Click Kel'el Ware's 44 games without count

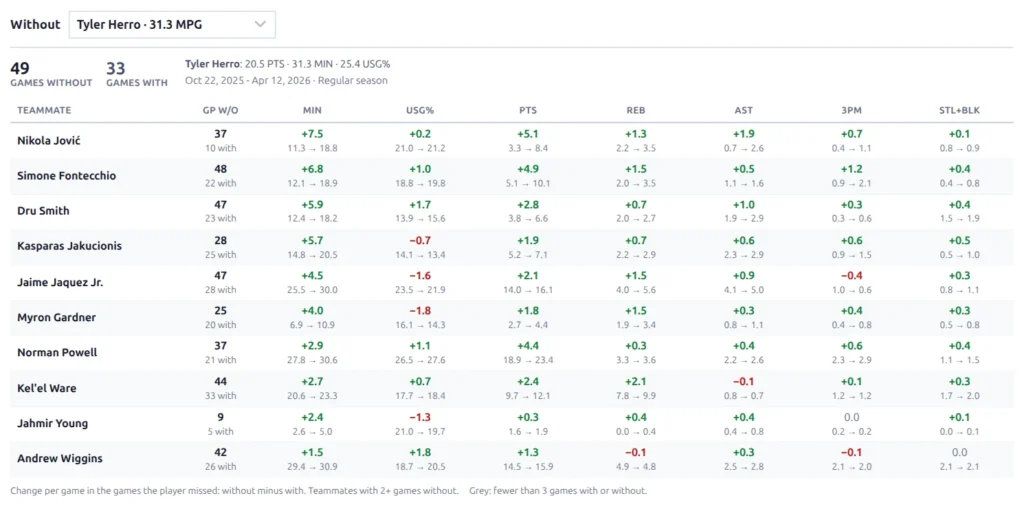pyautogui.click(x=221, y=382)
